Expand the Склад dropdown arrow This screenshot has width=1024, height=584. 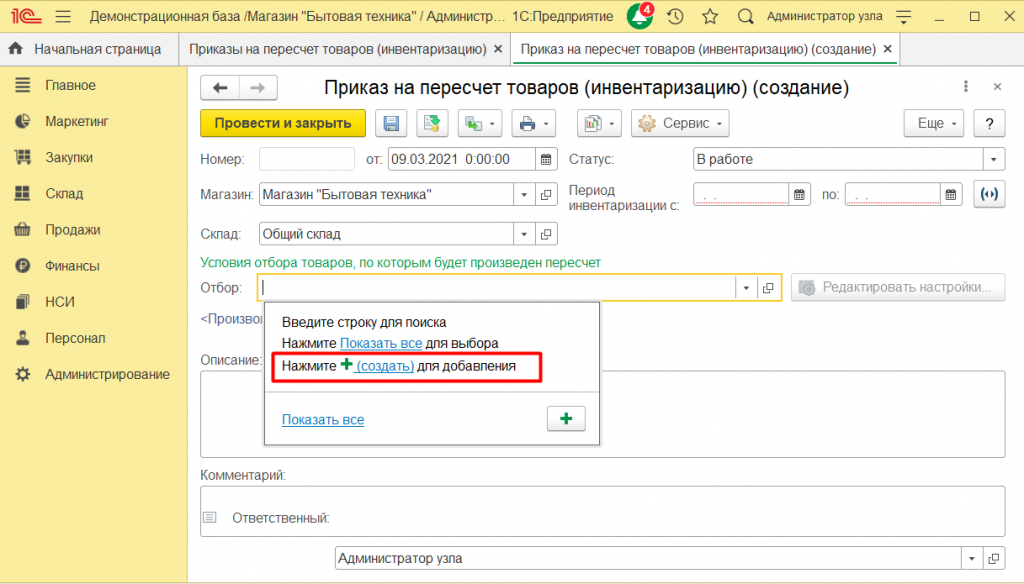point(524,234)
